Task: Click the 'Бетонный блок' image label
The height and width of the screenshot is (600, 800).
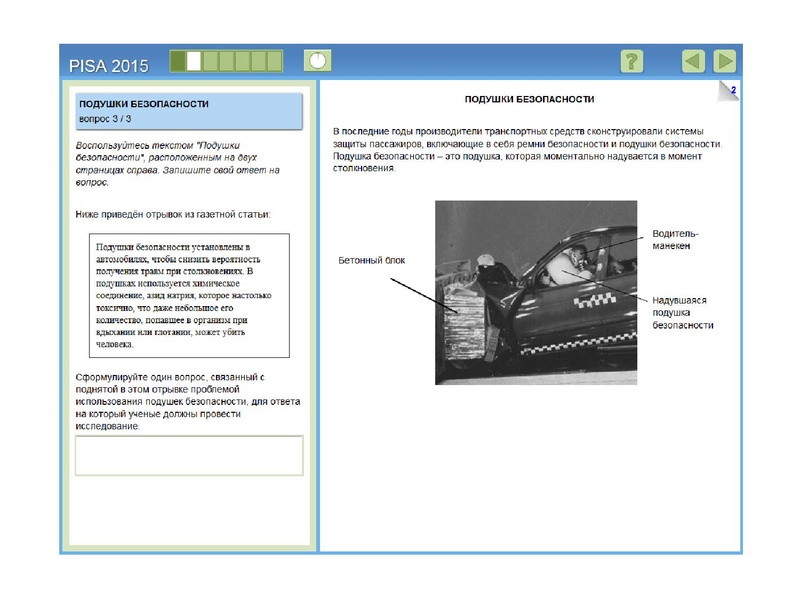Action: [372, 257]
